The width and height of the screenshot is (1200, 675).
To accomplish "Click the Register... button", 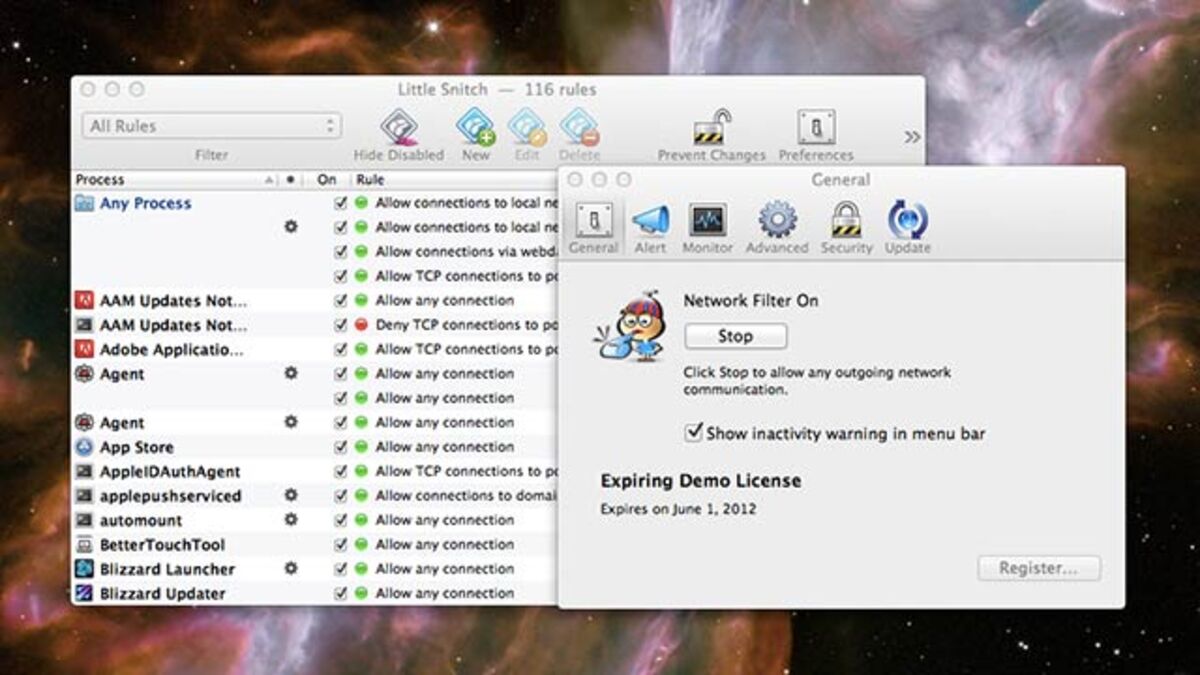I will 1038,569.
